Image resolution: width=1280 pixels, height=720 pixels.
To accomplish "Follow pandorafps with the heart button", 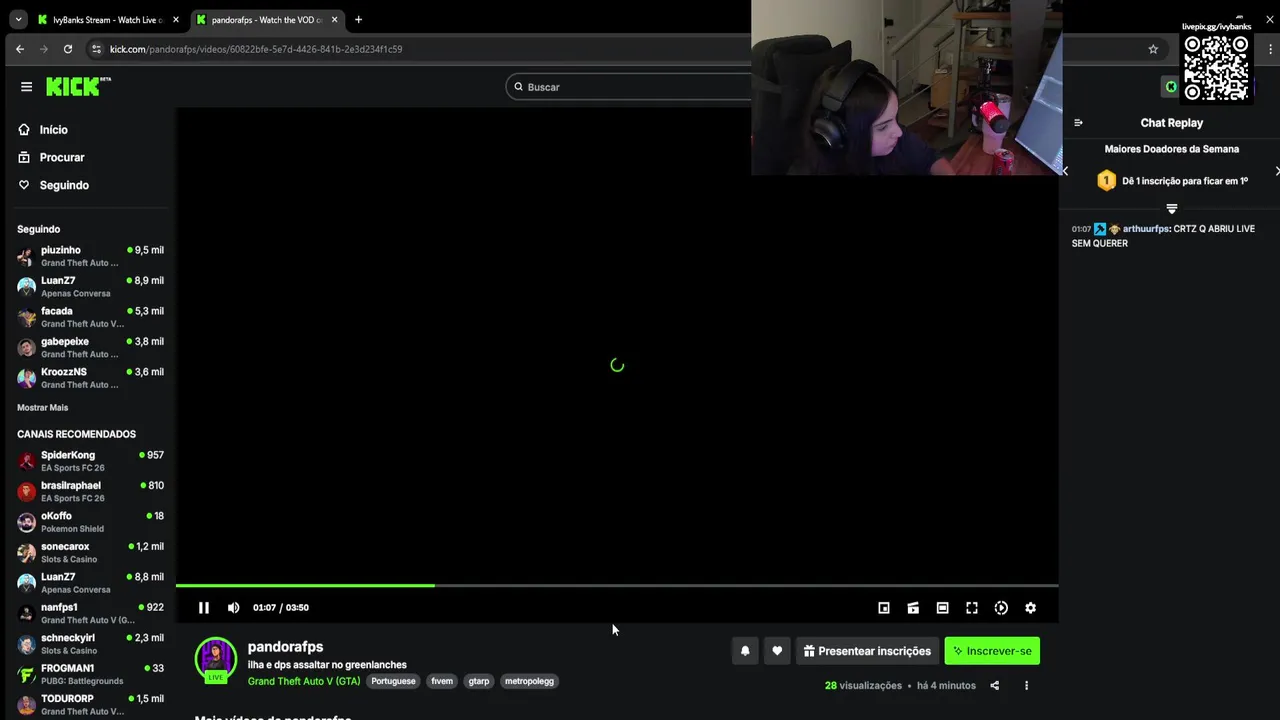I will coord(777,651).
